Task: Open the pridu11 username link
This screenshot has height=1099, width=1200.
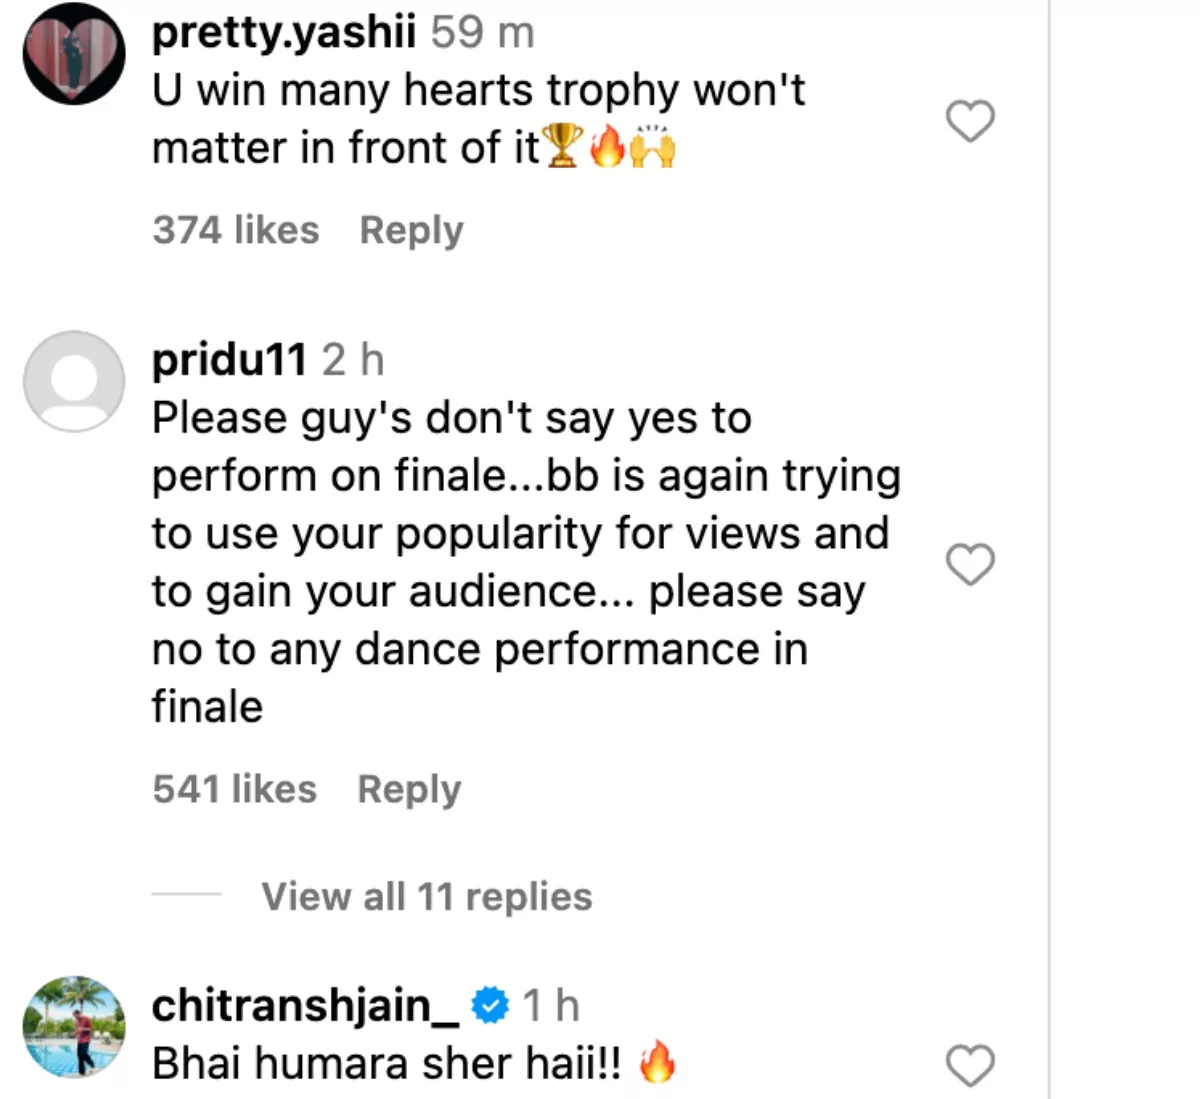Action: click(x=229, y=360)
